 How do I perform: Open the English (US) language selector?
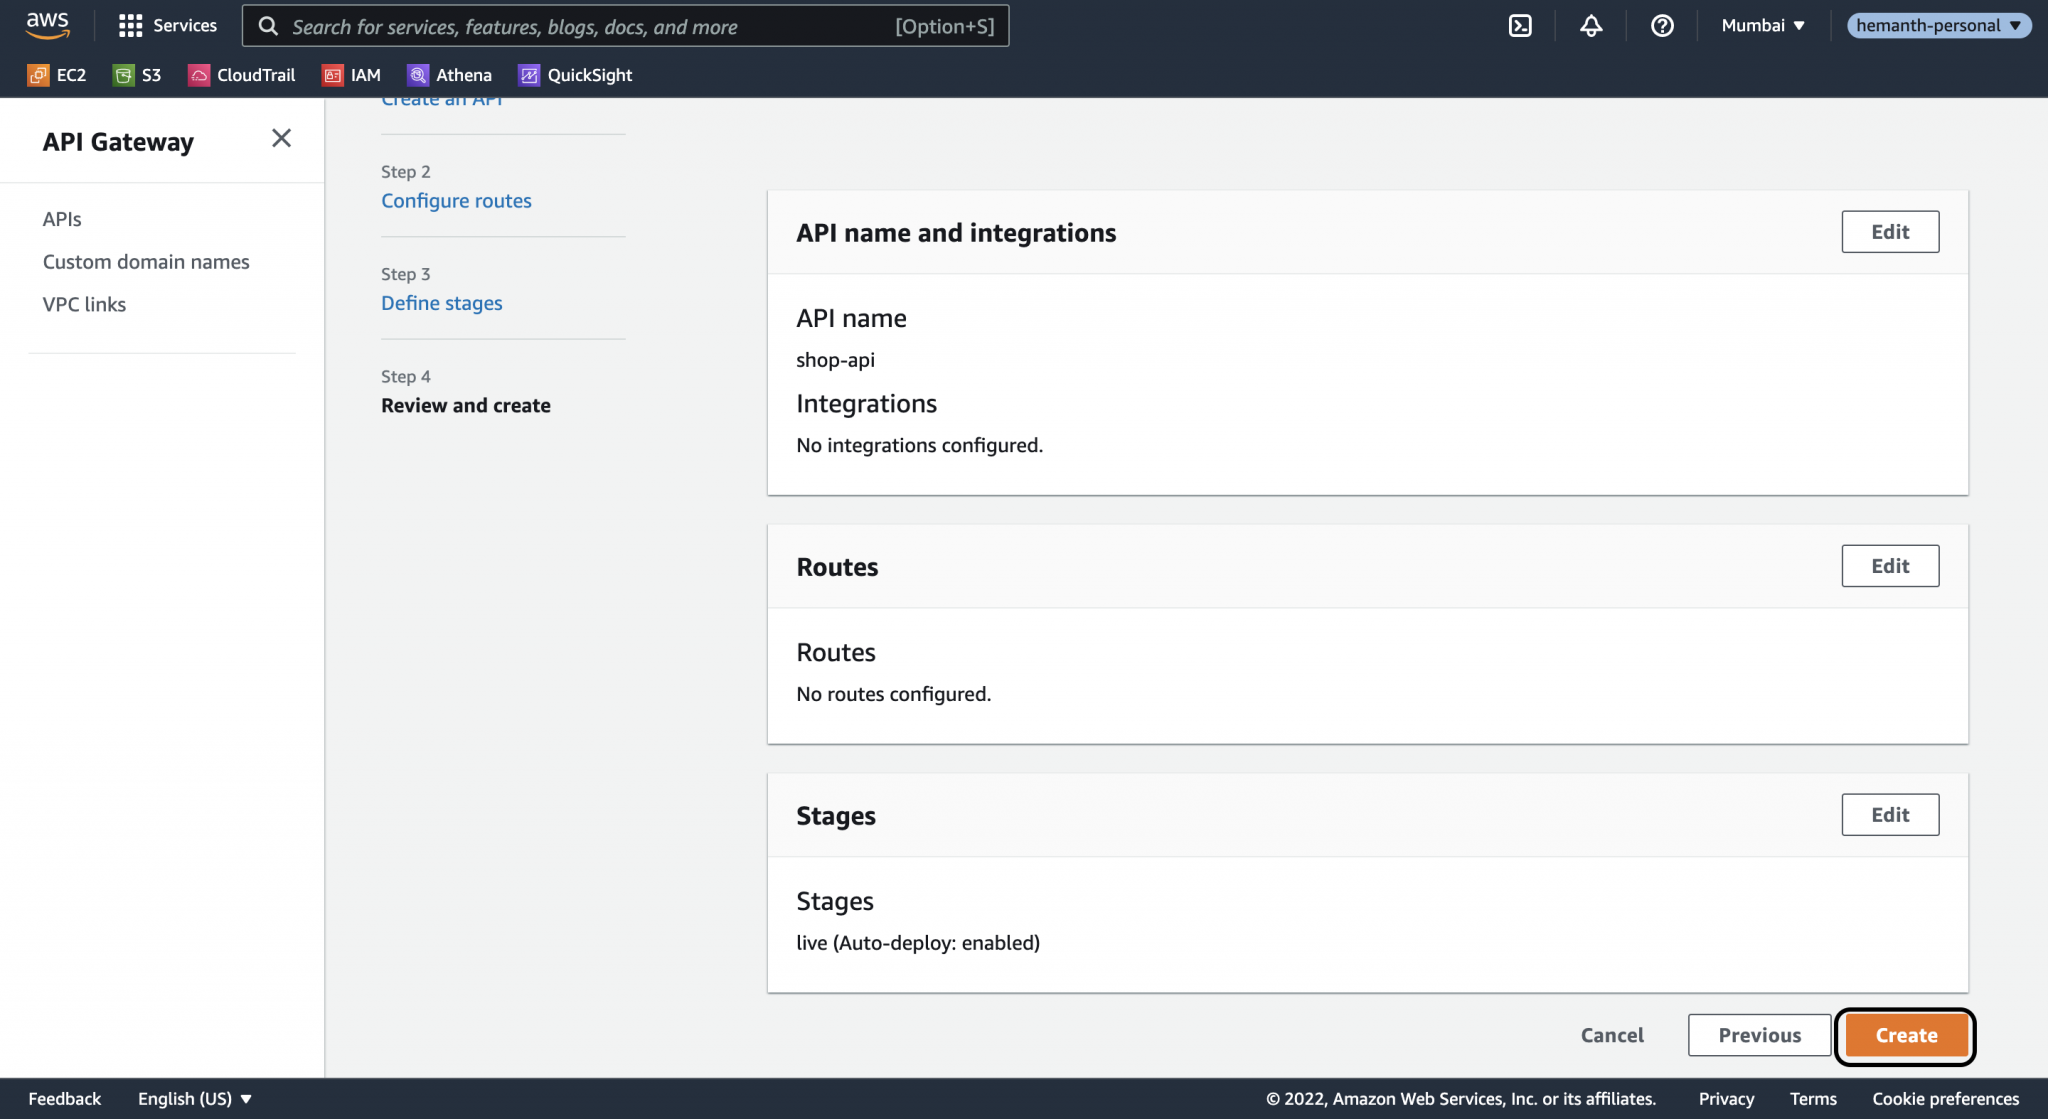click(x=193, y=1098)
